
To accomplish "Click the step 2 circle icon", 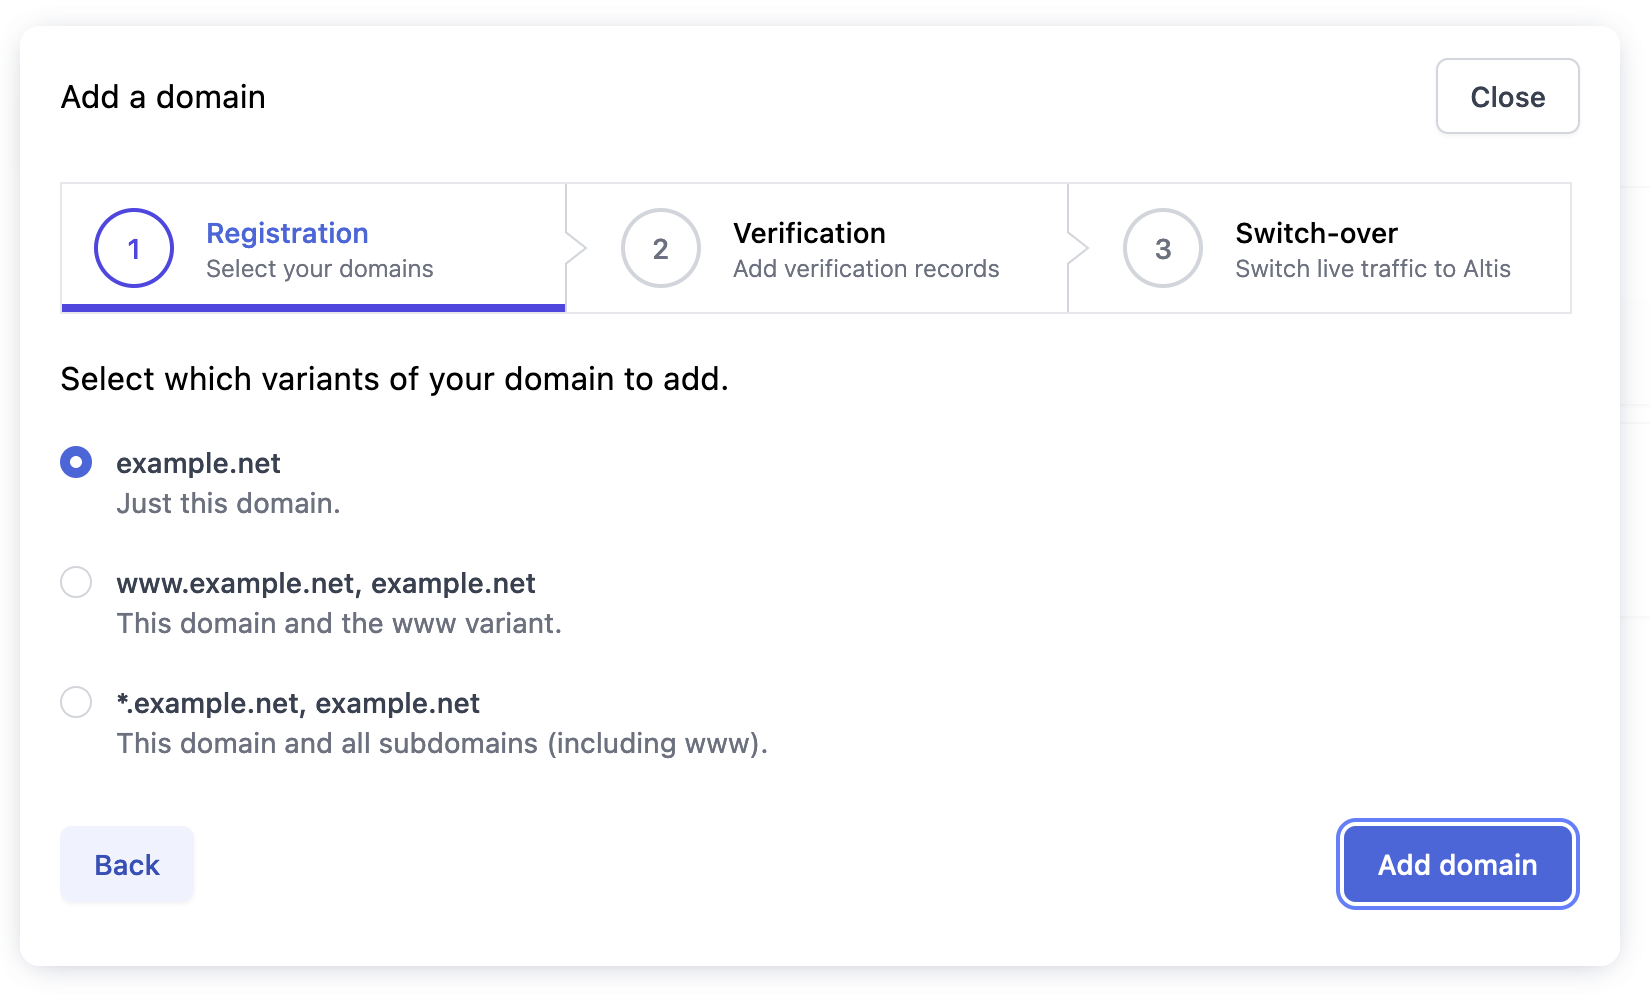I will [660, 248].
